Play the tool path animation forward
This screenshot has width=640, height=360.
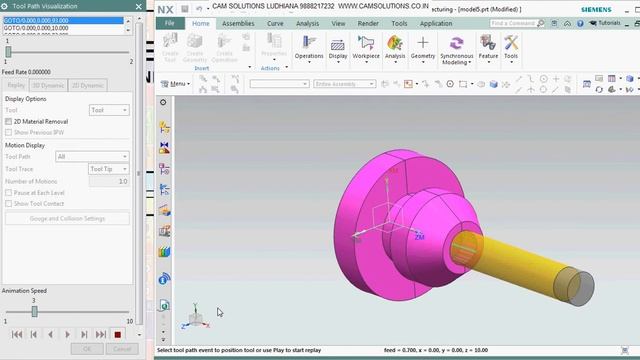click(x=67, y=335)
